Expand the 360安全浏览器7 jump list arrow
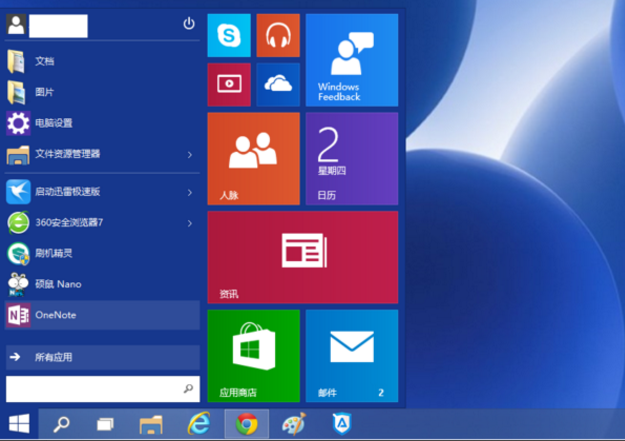The width and height of the screenshot is (625, 441). click(190, 222)
